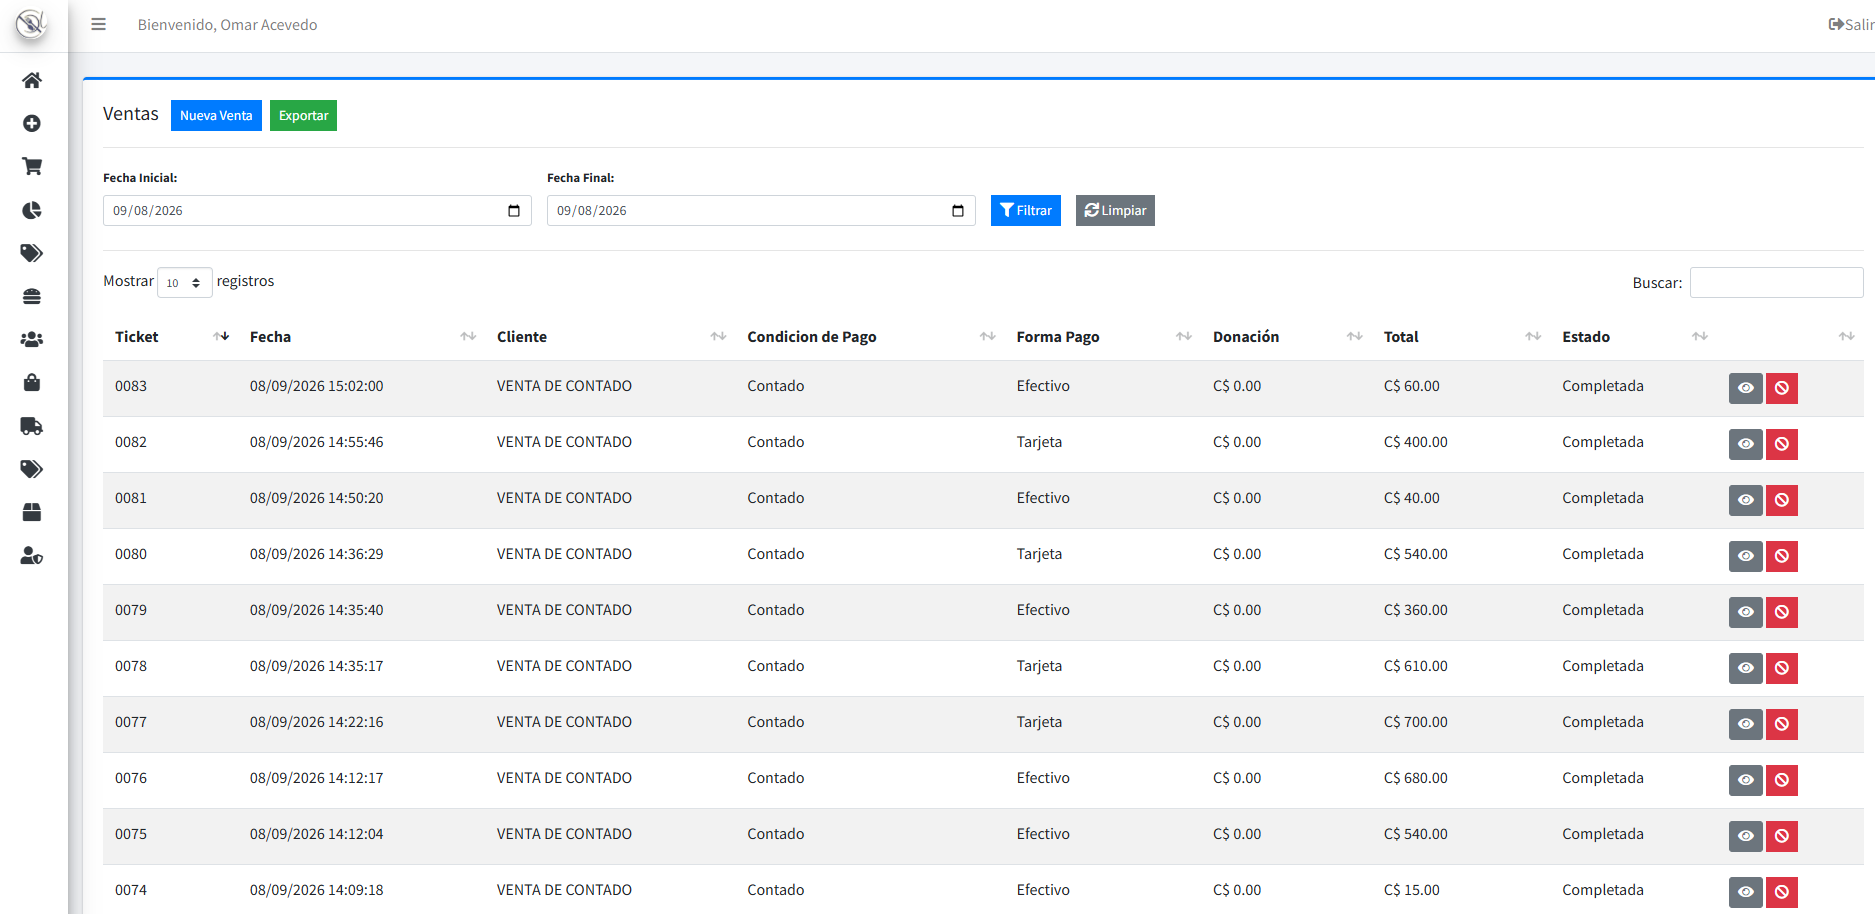Sort by Estado column header
The width and height of the screenshot is (1875, 914).
tap(1634, 337)
